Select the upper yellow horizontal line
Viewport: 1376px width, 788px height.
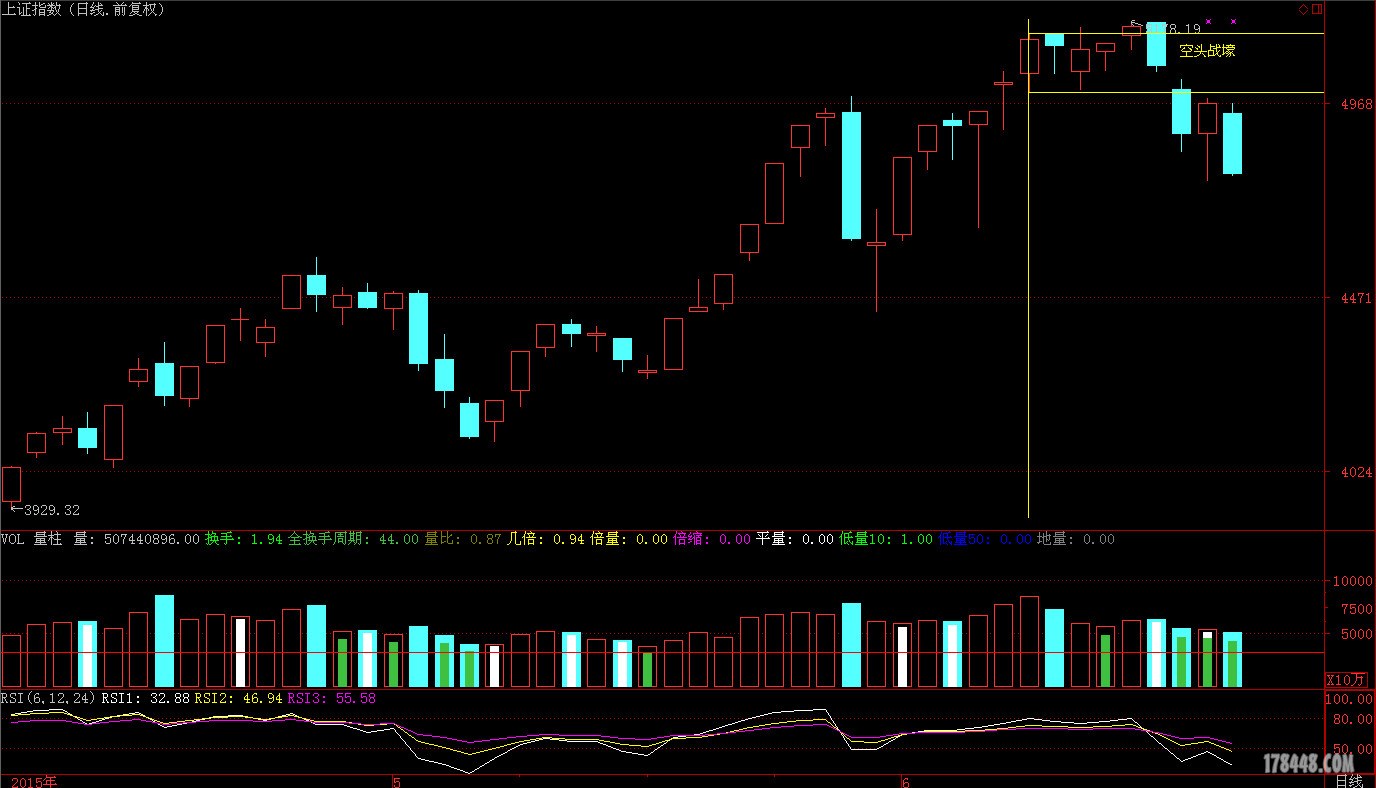pyautogui.click(x=1176, y=33)
